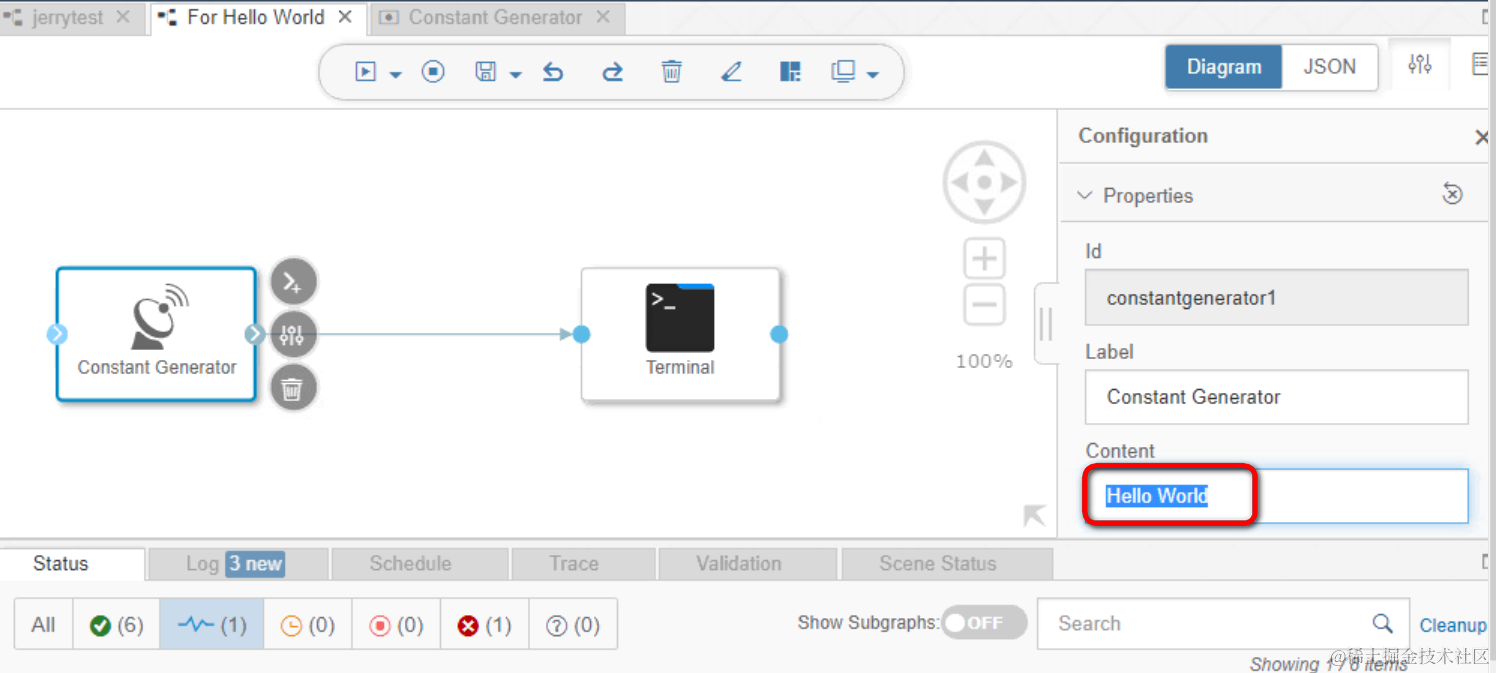Pan canvas right with navigator arrow
The image size is (1496, 673).
[1009, 182]
